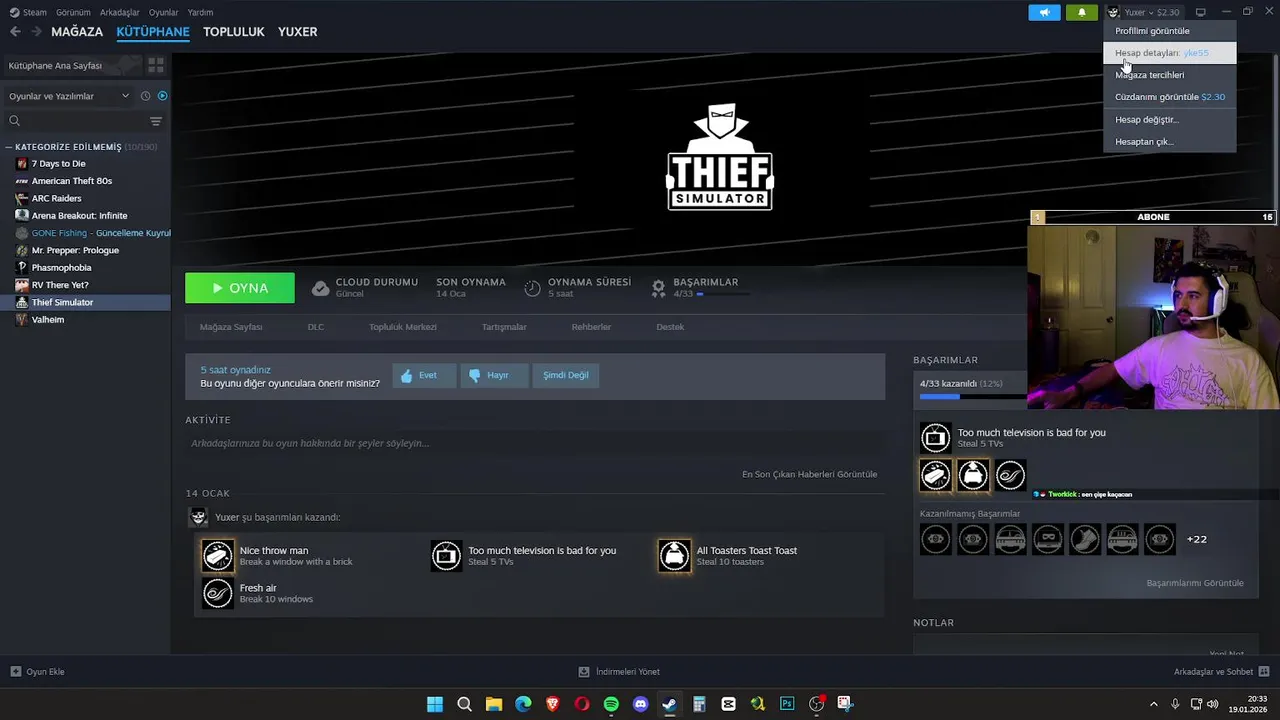Click Oyun Ekle add game button
This screenshot has width=1280, height=720.
[37, 672]
